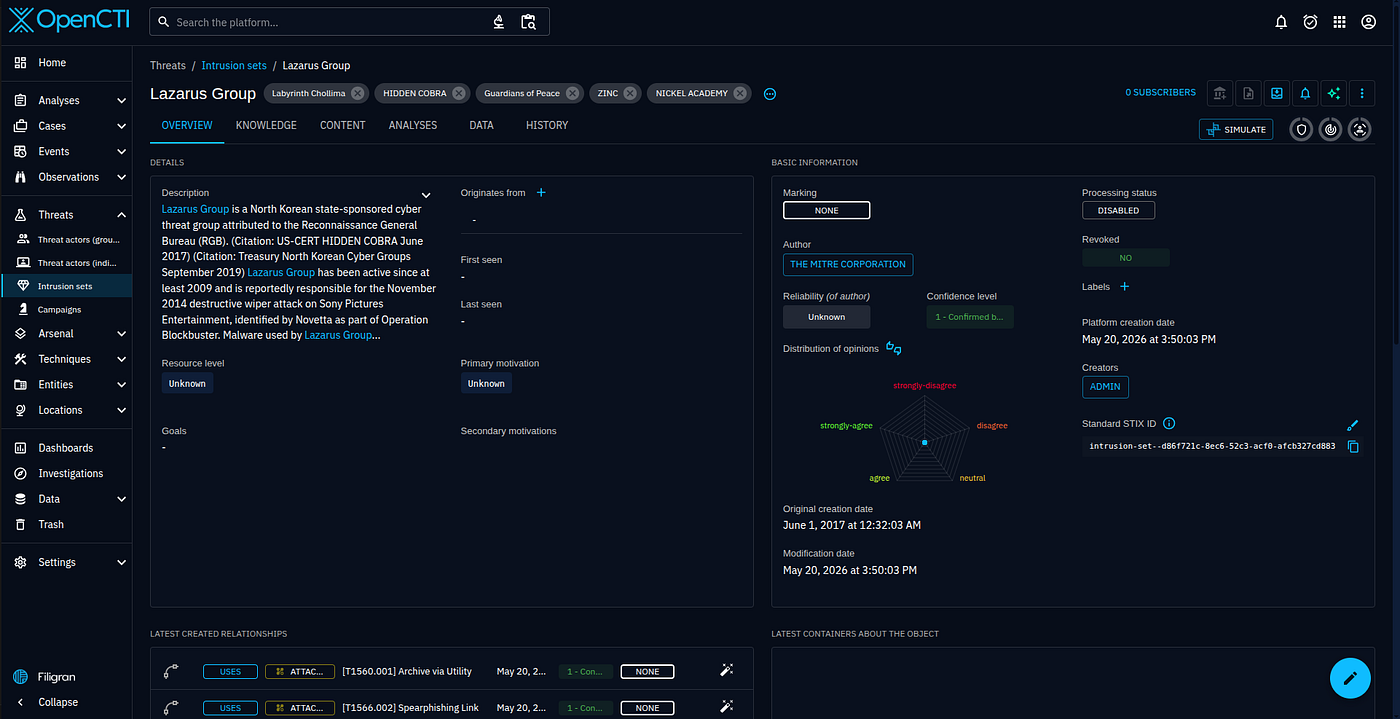This screenshot has width=1400, height=719.
Task: Collapse the sidebar with Collapse button
Action: 66,702
